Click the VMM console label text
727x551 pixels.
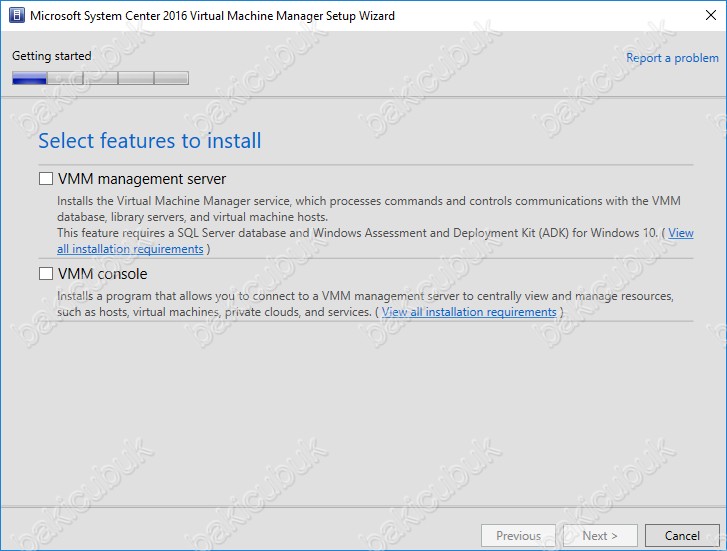click(102, 274)
